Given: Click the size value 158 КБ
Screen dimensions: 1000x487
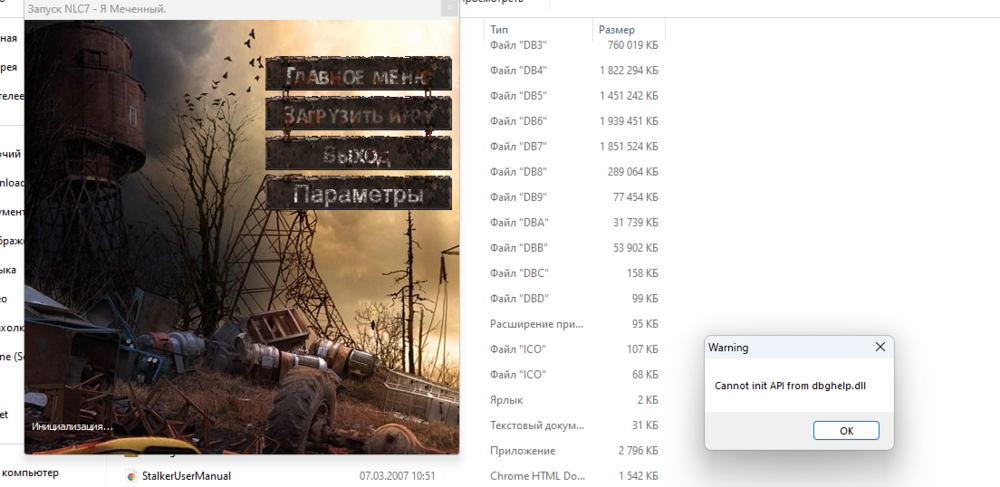Looking at the screenshot, I should 643,273.
